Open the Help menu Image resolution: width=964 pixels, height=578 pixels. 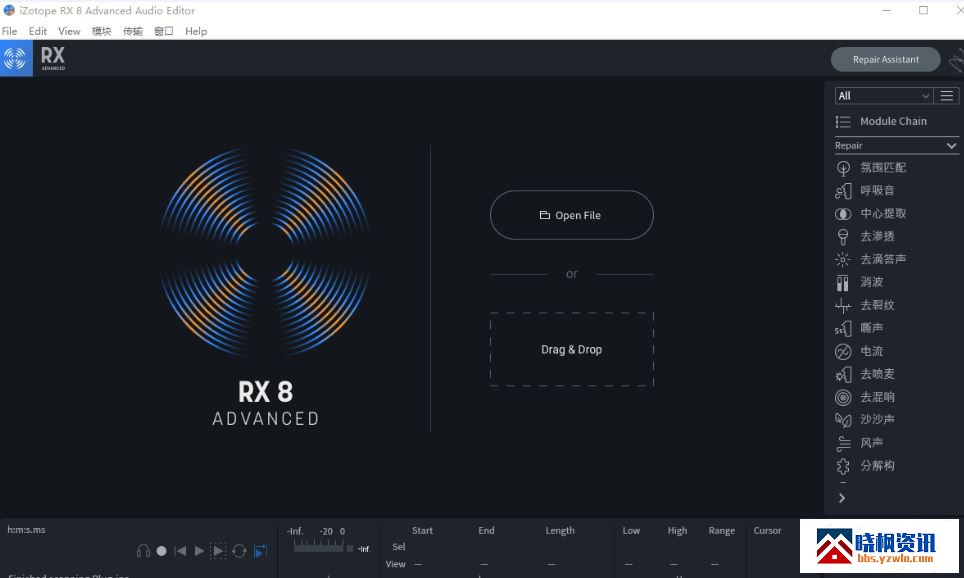pyautogui.click(x=196, y=31)
